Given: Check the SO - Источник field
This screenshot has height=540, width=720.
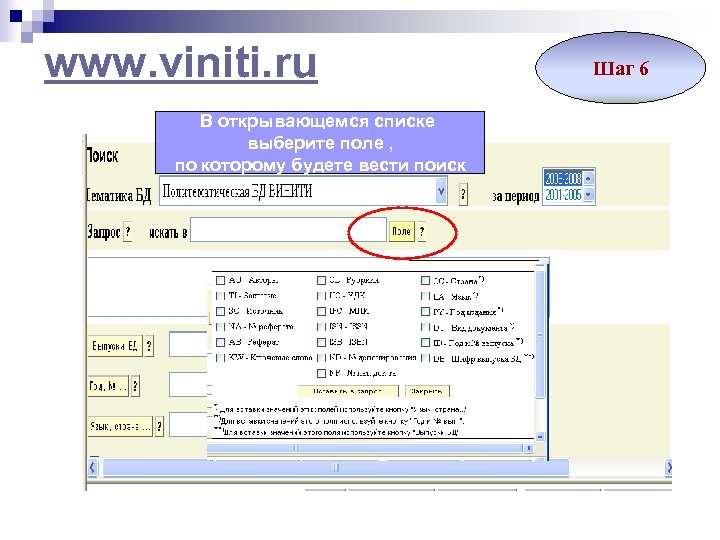Looking at the screenshot, I should [220, 311].
